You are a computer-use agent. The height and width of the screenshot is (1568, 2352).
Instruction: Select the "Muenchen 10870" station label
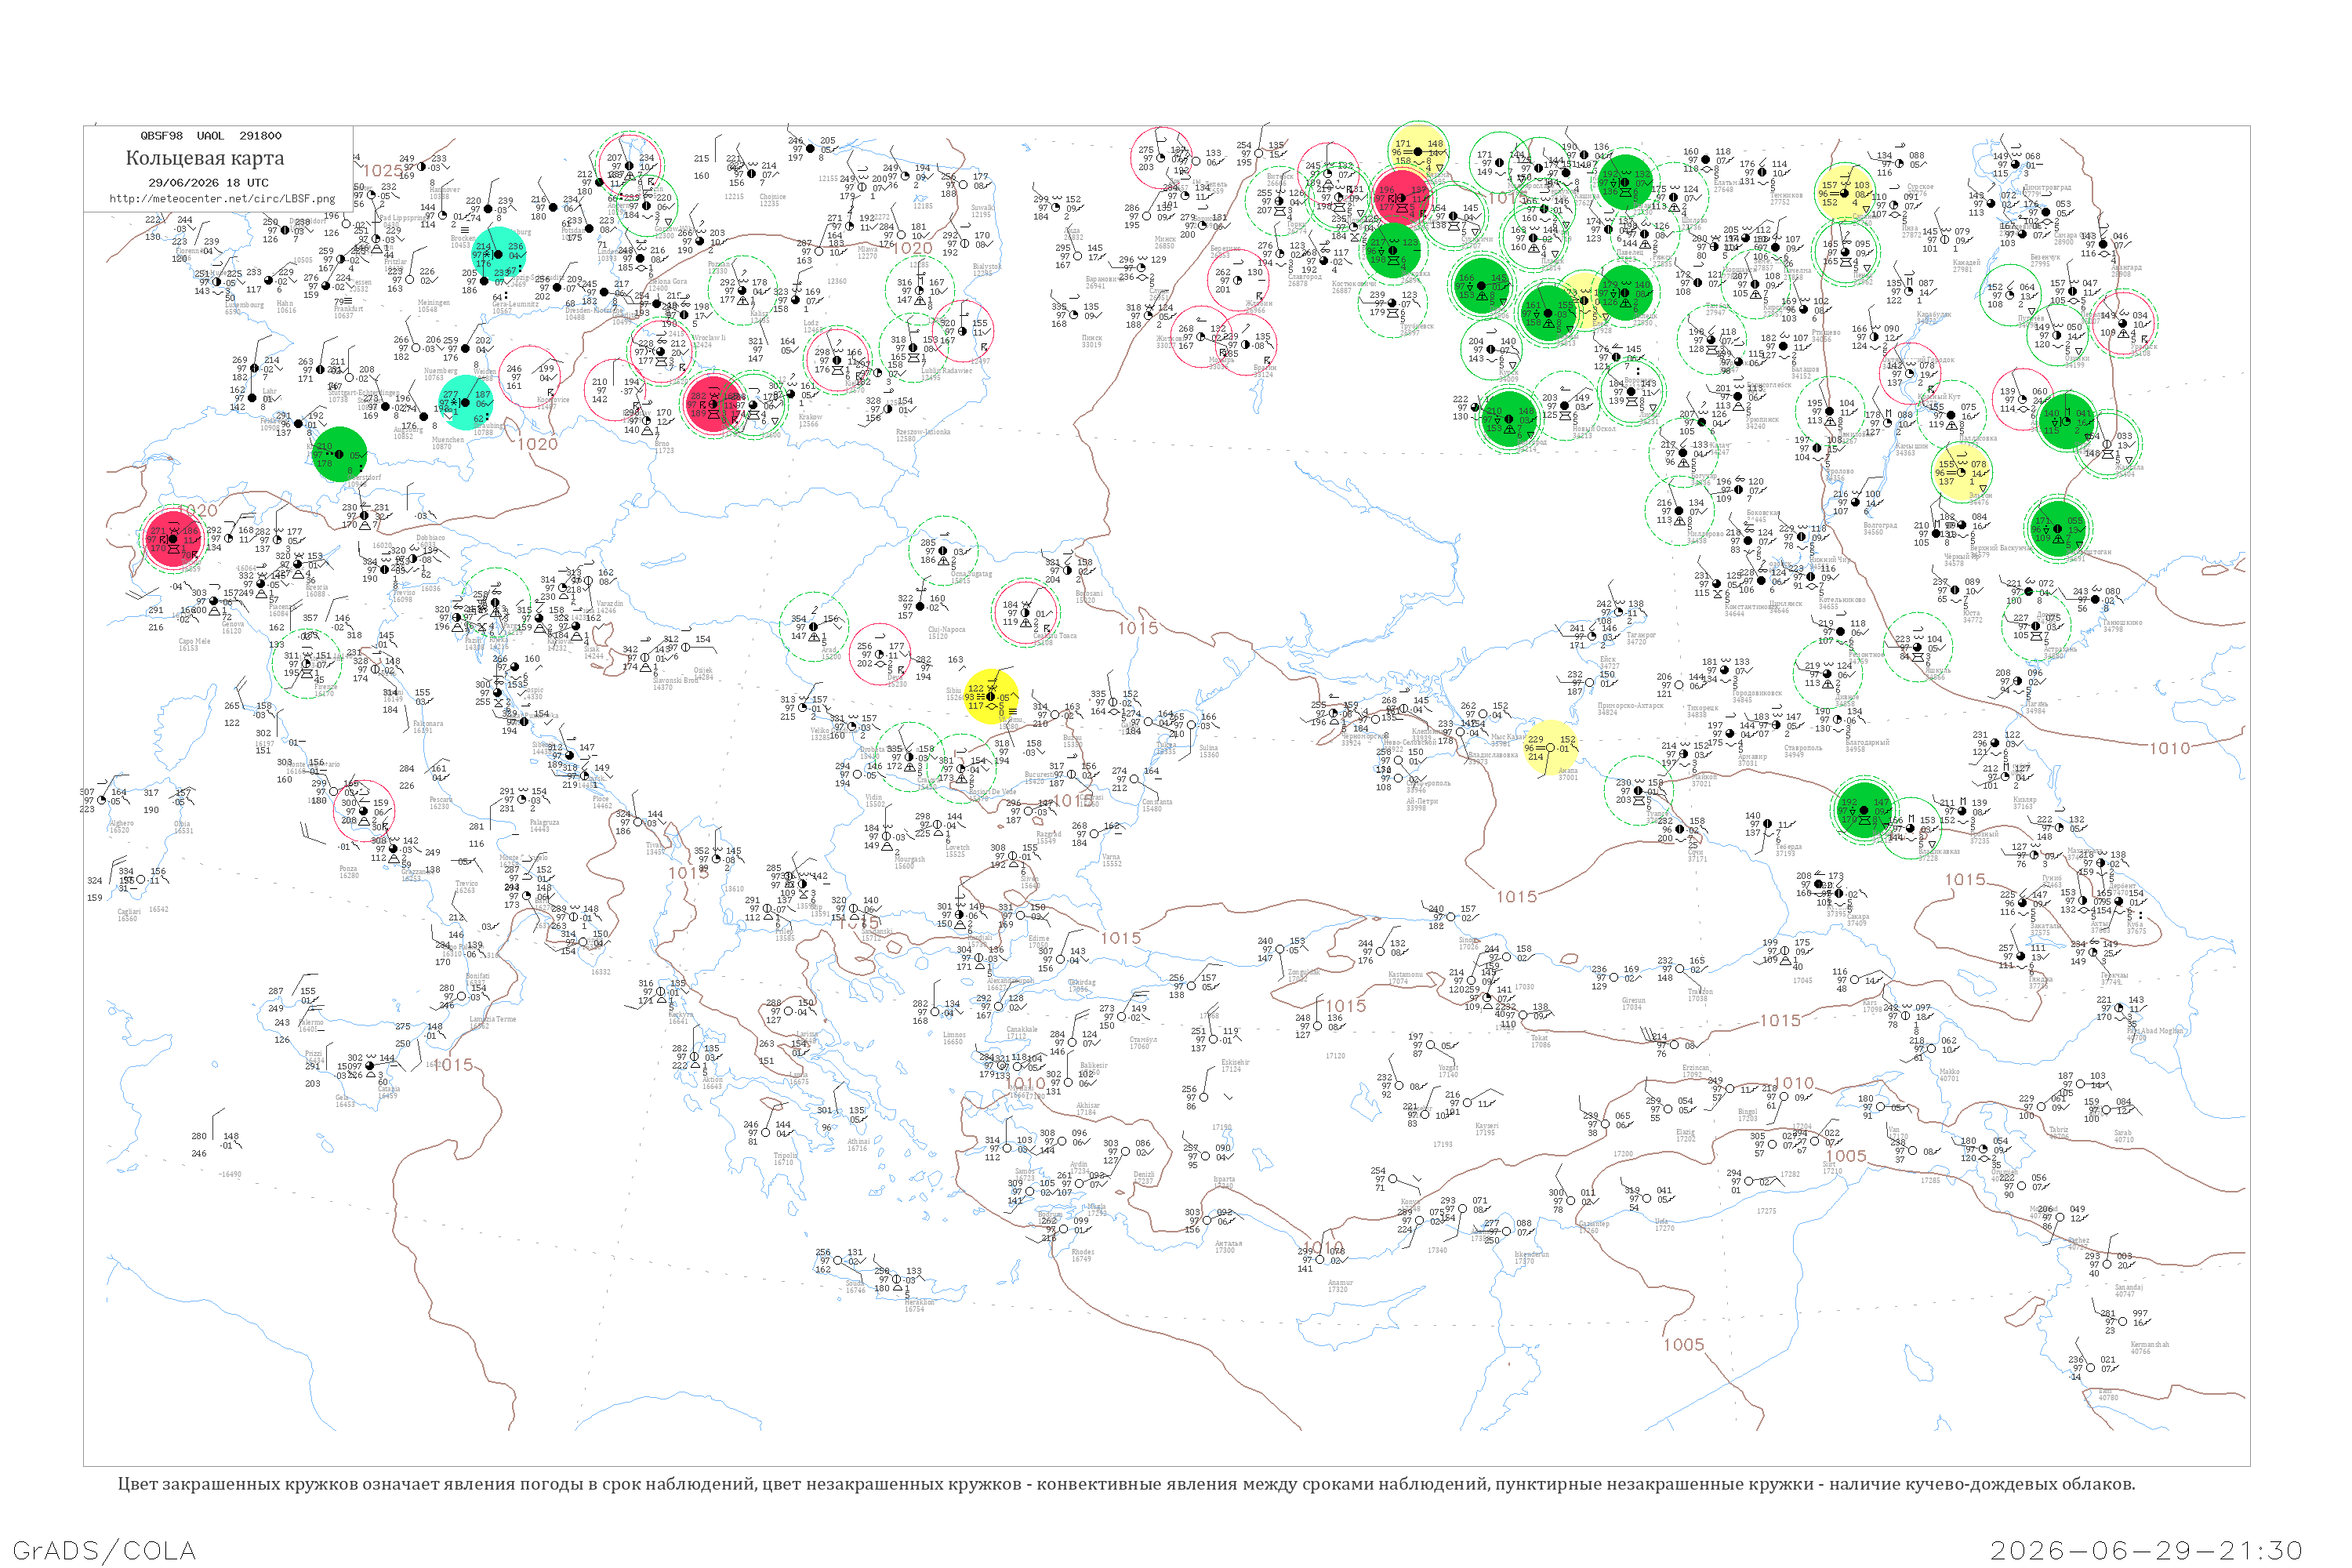click(447, 443)
